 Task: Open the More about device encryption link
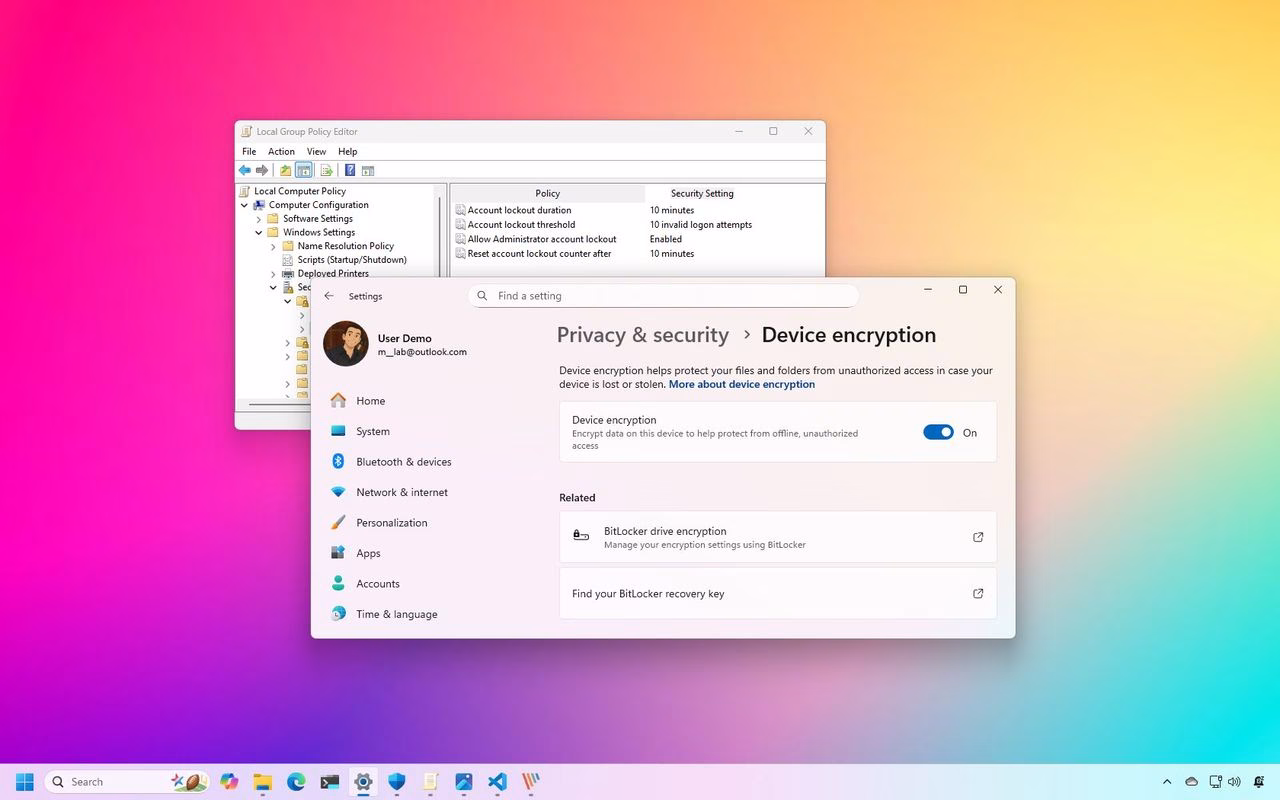pyautogui.click(x=741, y=384)
